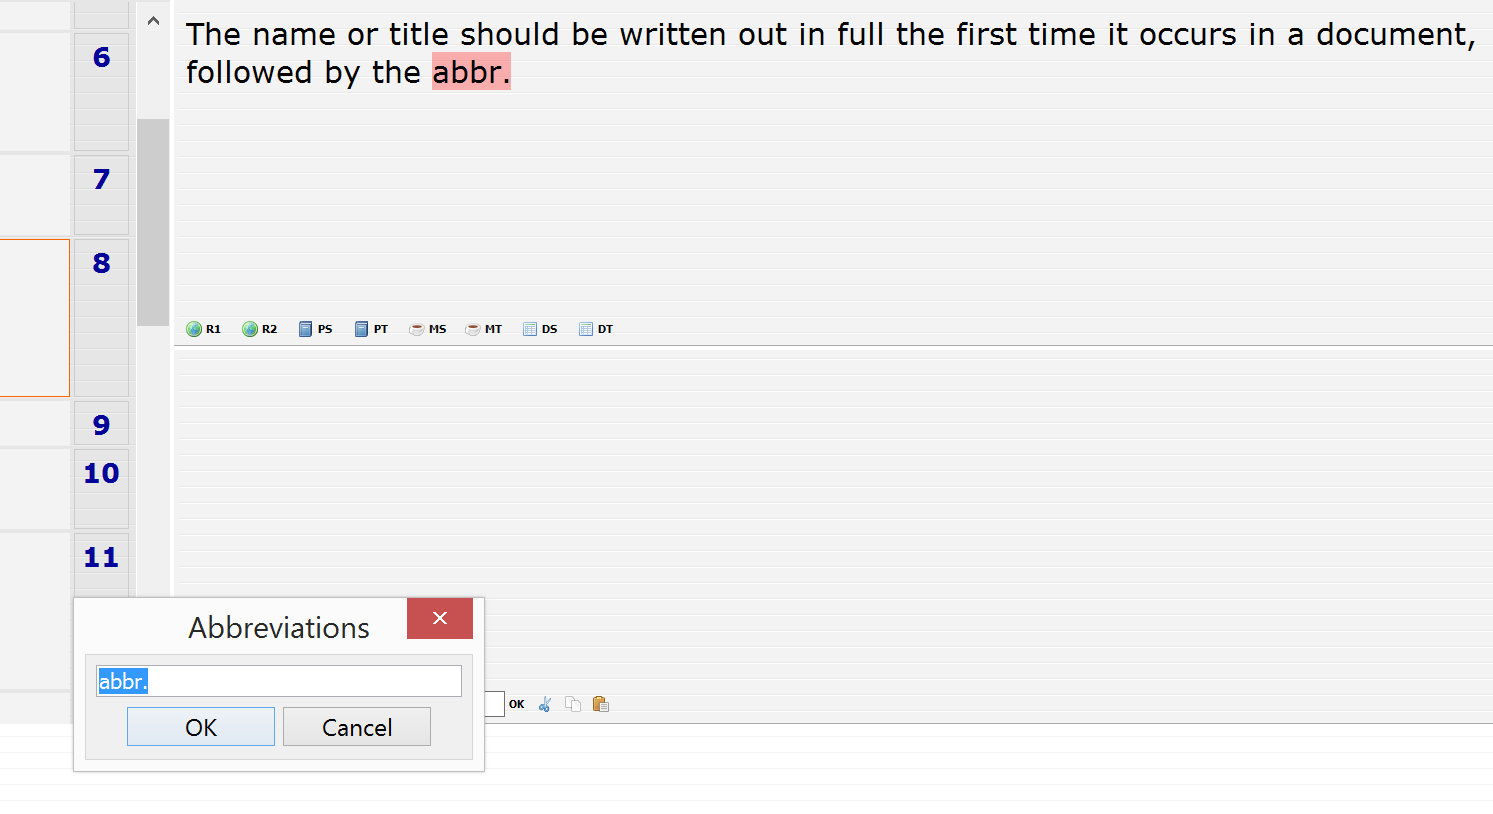Click the scissors cut icon
1493x814 pixels.
[545, 704]
